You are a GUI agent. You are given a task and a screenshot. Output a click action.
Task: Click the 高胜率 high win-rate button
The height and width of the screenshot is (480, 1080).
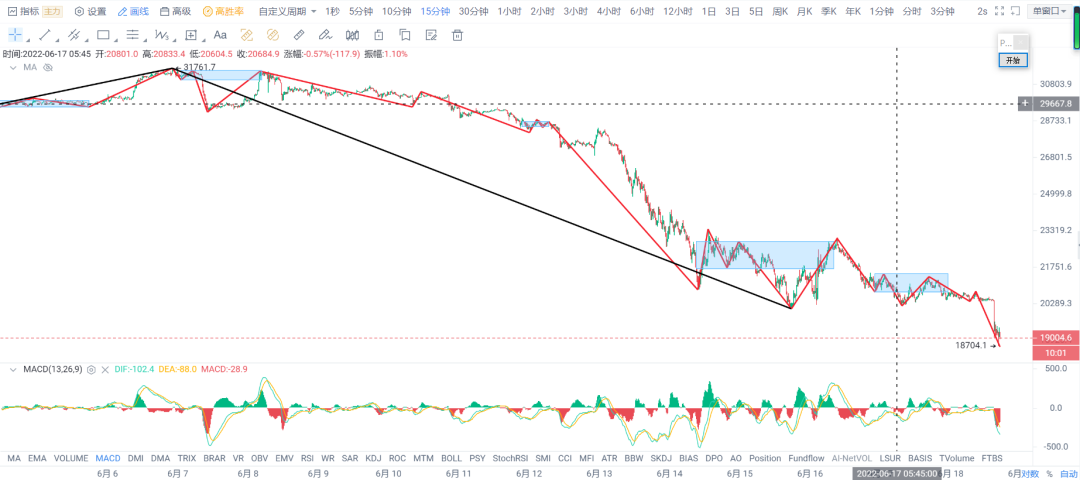pos(222,12)
